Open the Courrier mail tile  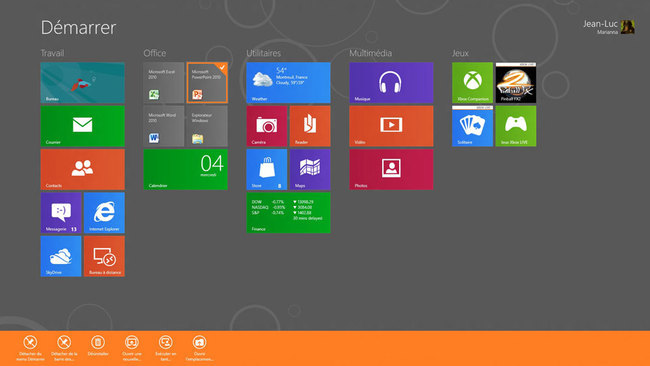[x=82, y=126]
